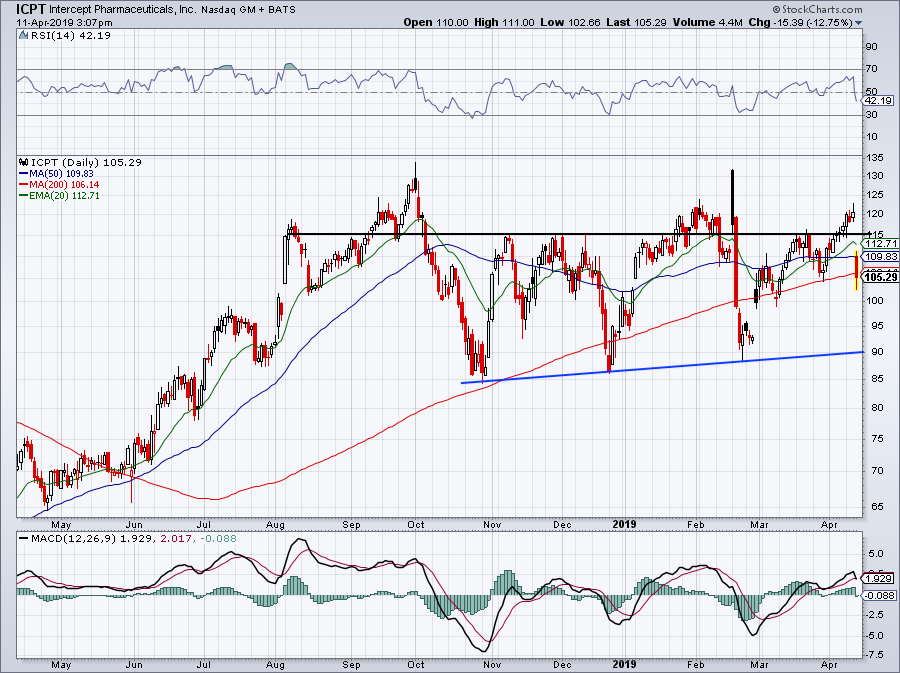Viewport: 900px width, 673px height.
Task: Click the MA(200) 106.14 legend text
Action: pos(63,184)
